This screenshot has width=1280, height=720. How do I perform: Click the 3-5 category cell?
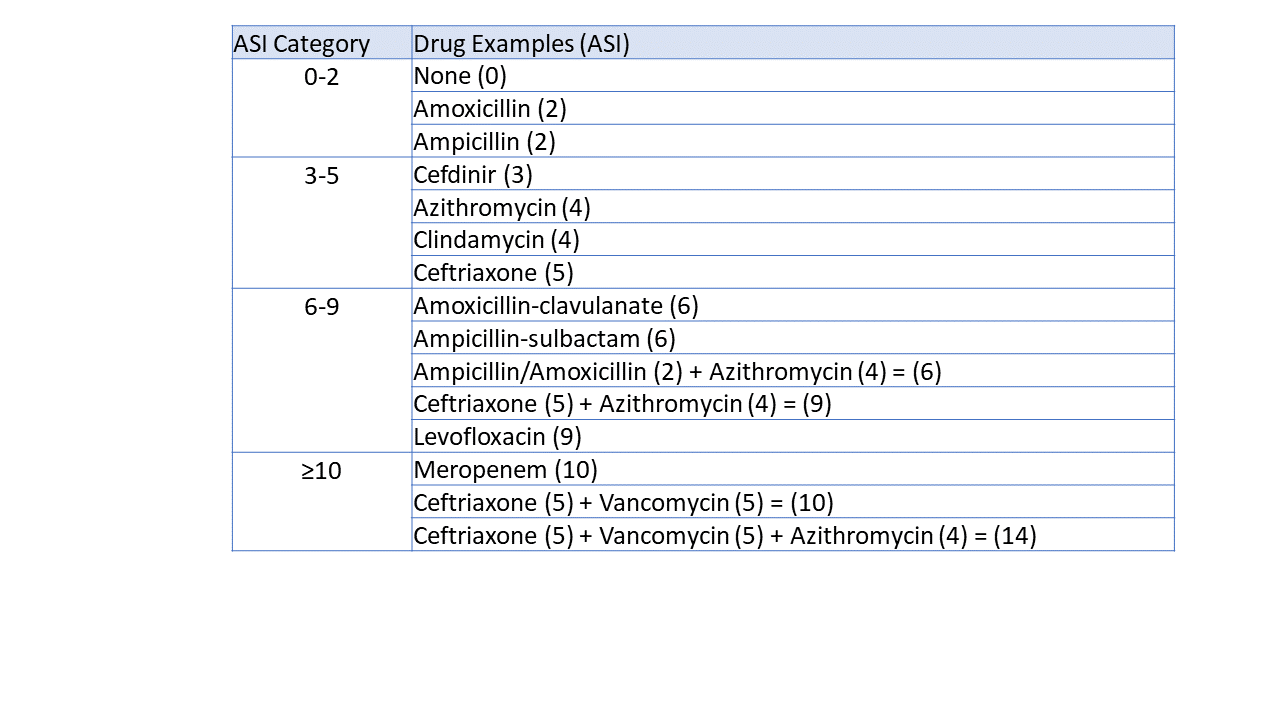pos(322,223)
